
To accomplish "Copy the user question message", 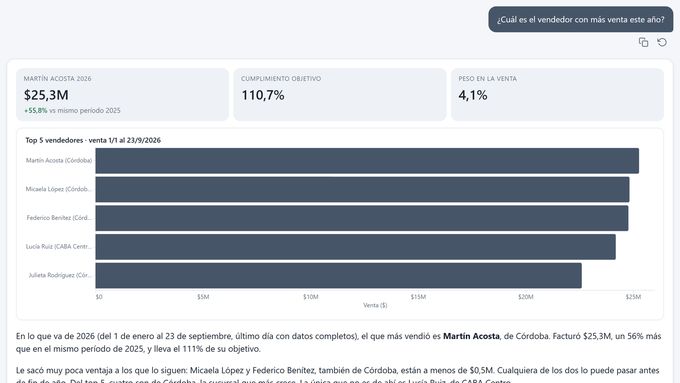I will [643, 42].
